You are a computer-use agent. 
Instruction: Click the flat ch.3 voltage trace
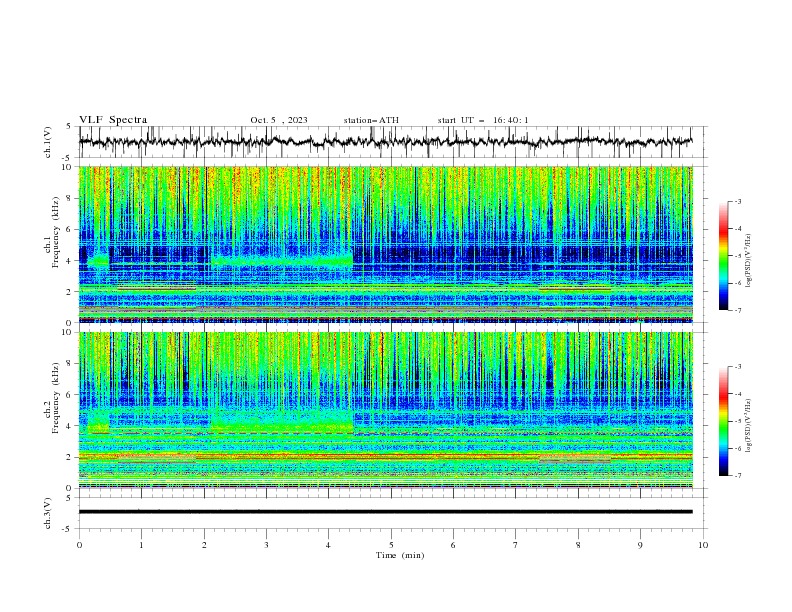386,512
